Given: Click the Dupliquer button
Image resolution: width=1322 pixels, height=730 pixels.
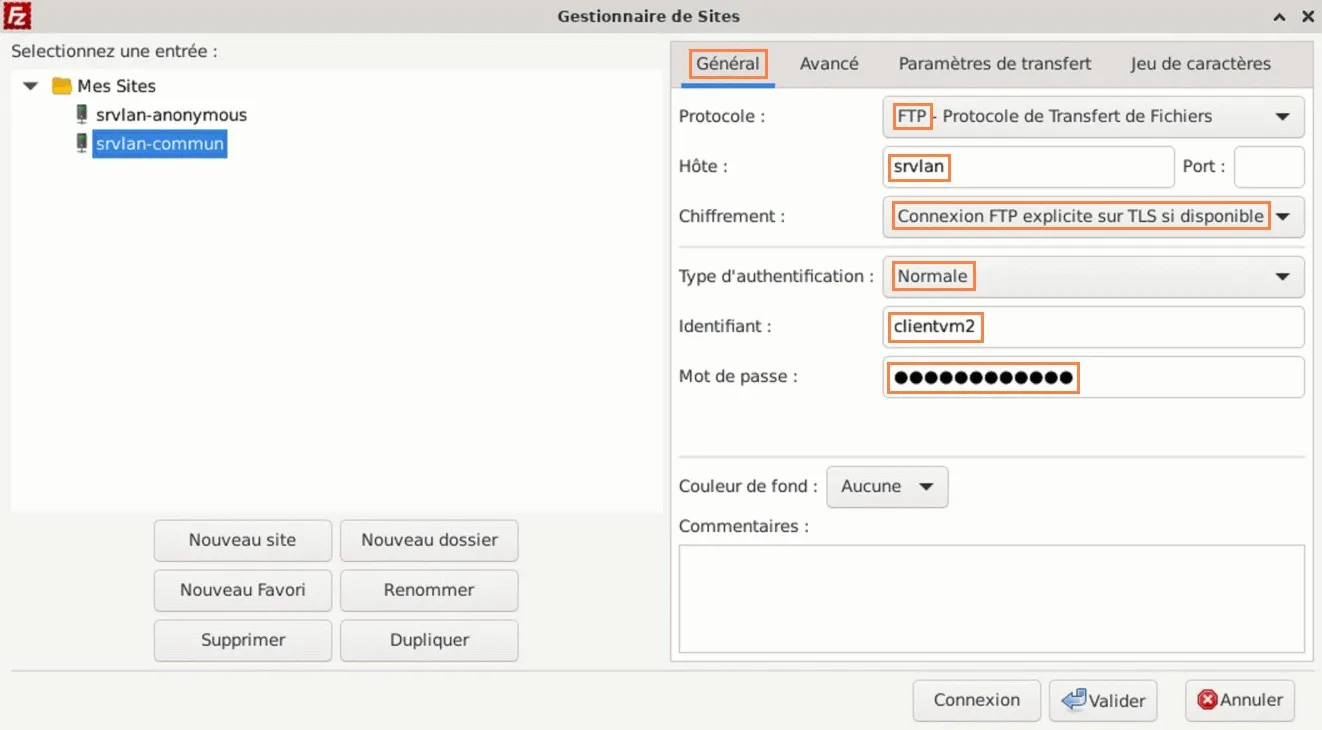Looking at the screenshot, I should pyautogui.click(x=429, y=640).
